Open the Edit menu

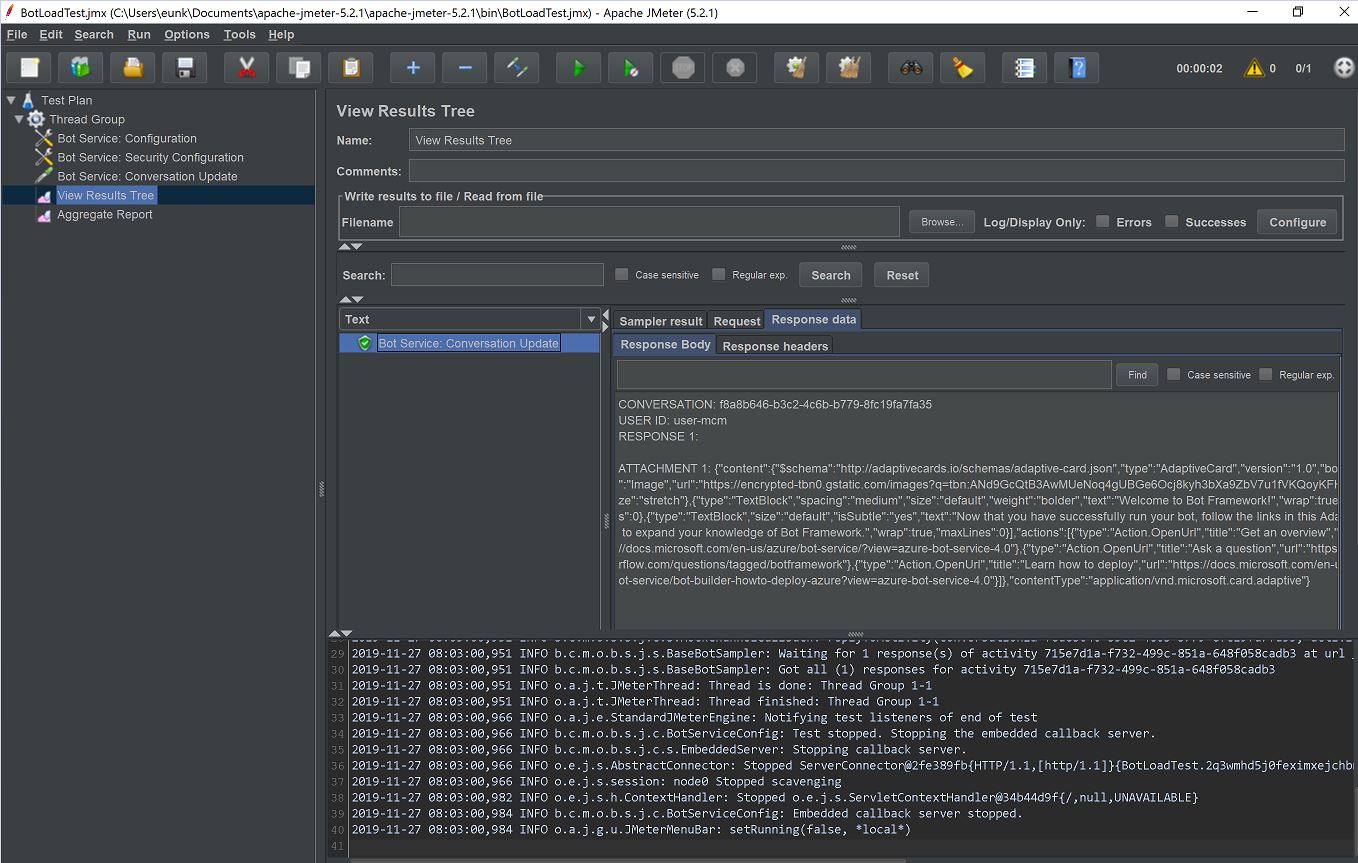point(51,34)
